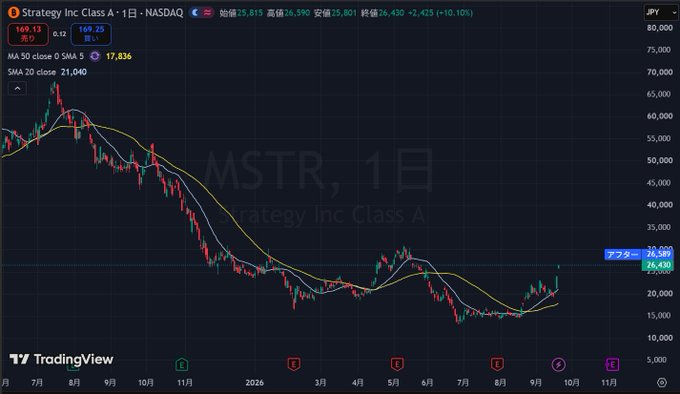680x394 pixels.
Task: Click the 終値26,430 close value
Action: (382, 13)
